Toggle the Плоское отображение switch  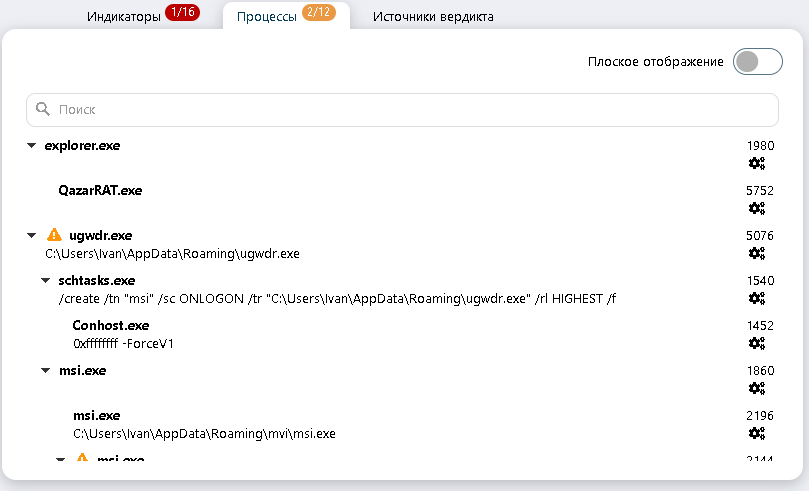757,62
